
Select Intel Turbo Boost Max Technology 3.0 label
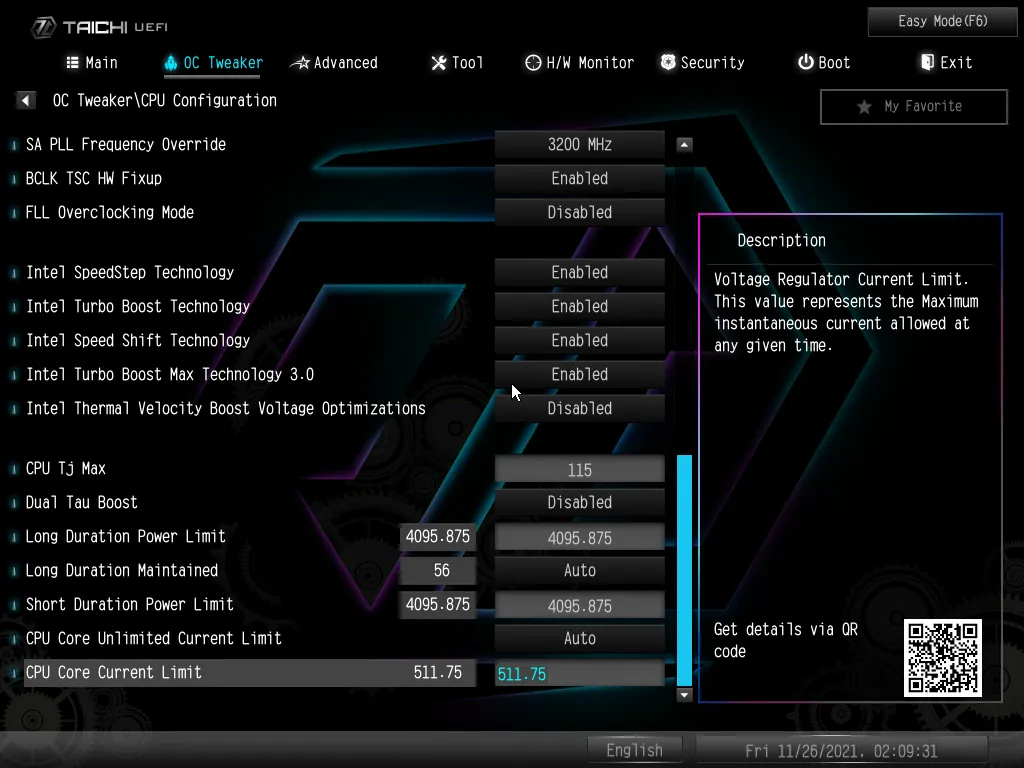click(x=170, y=374)
